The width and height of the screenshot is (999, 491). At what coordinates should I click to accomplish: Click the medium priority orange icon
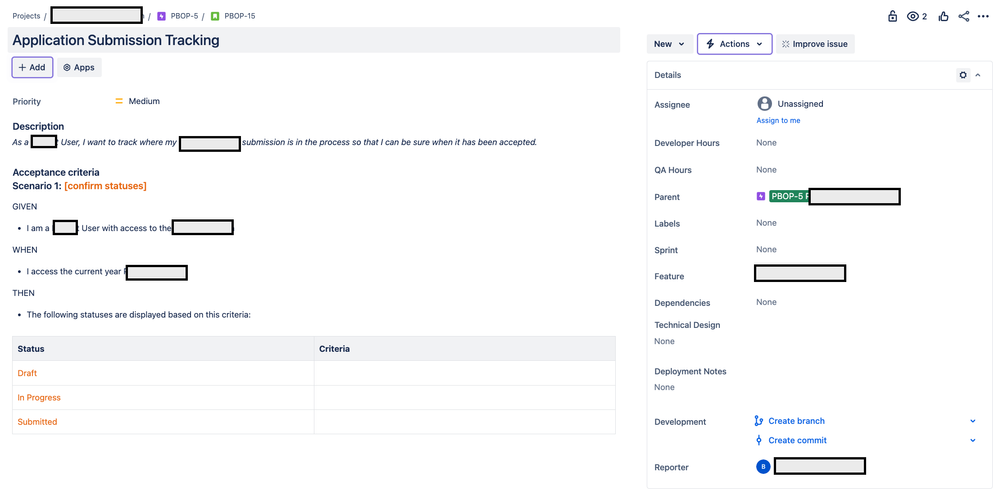click(x=119, y=101)
